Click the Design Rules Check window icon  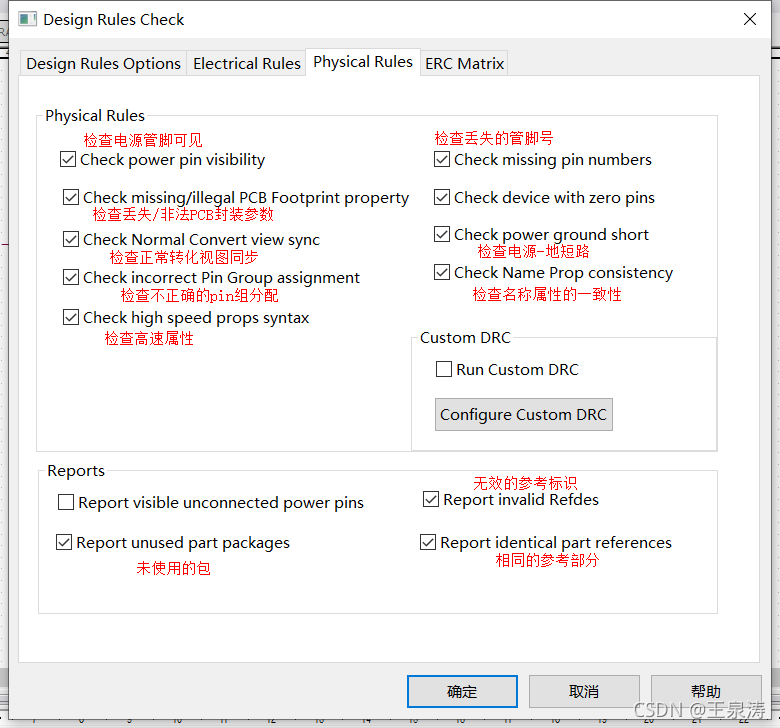(28, 19)
